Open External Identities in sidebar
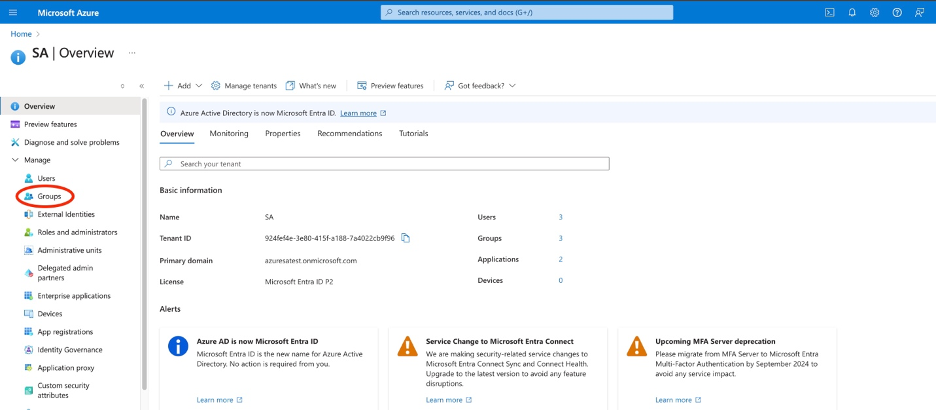This screenshot has height=410, width=936. click(x=66, y=214)
